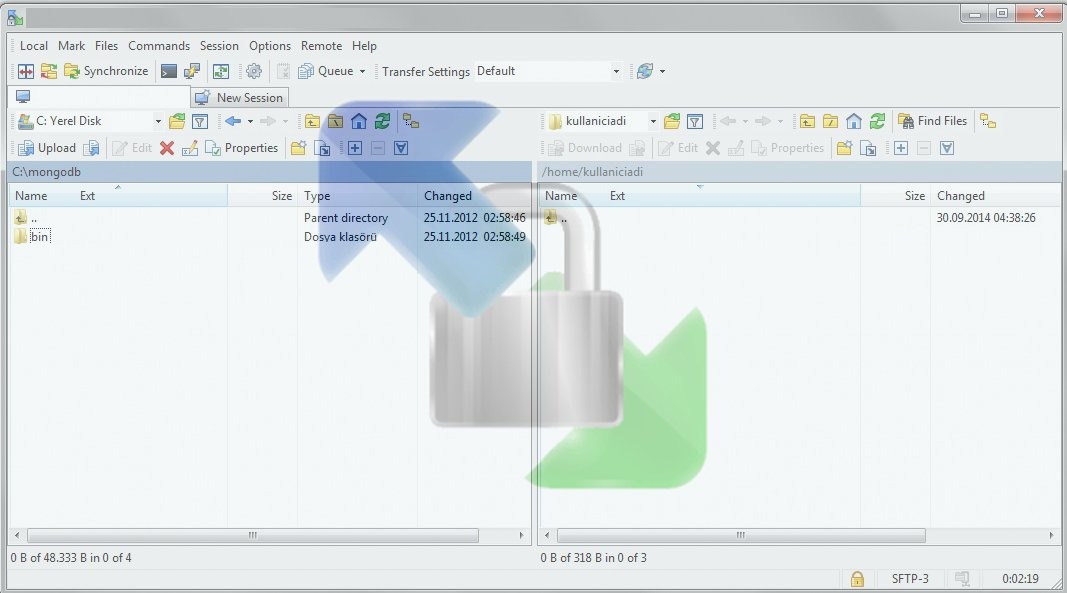The image size is (1067, 593).
Task: Click the /home/kullaniciadi remote path bar
Action: 799,172
